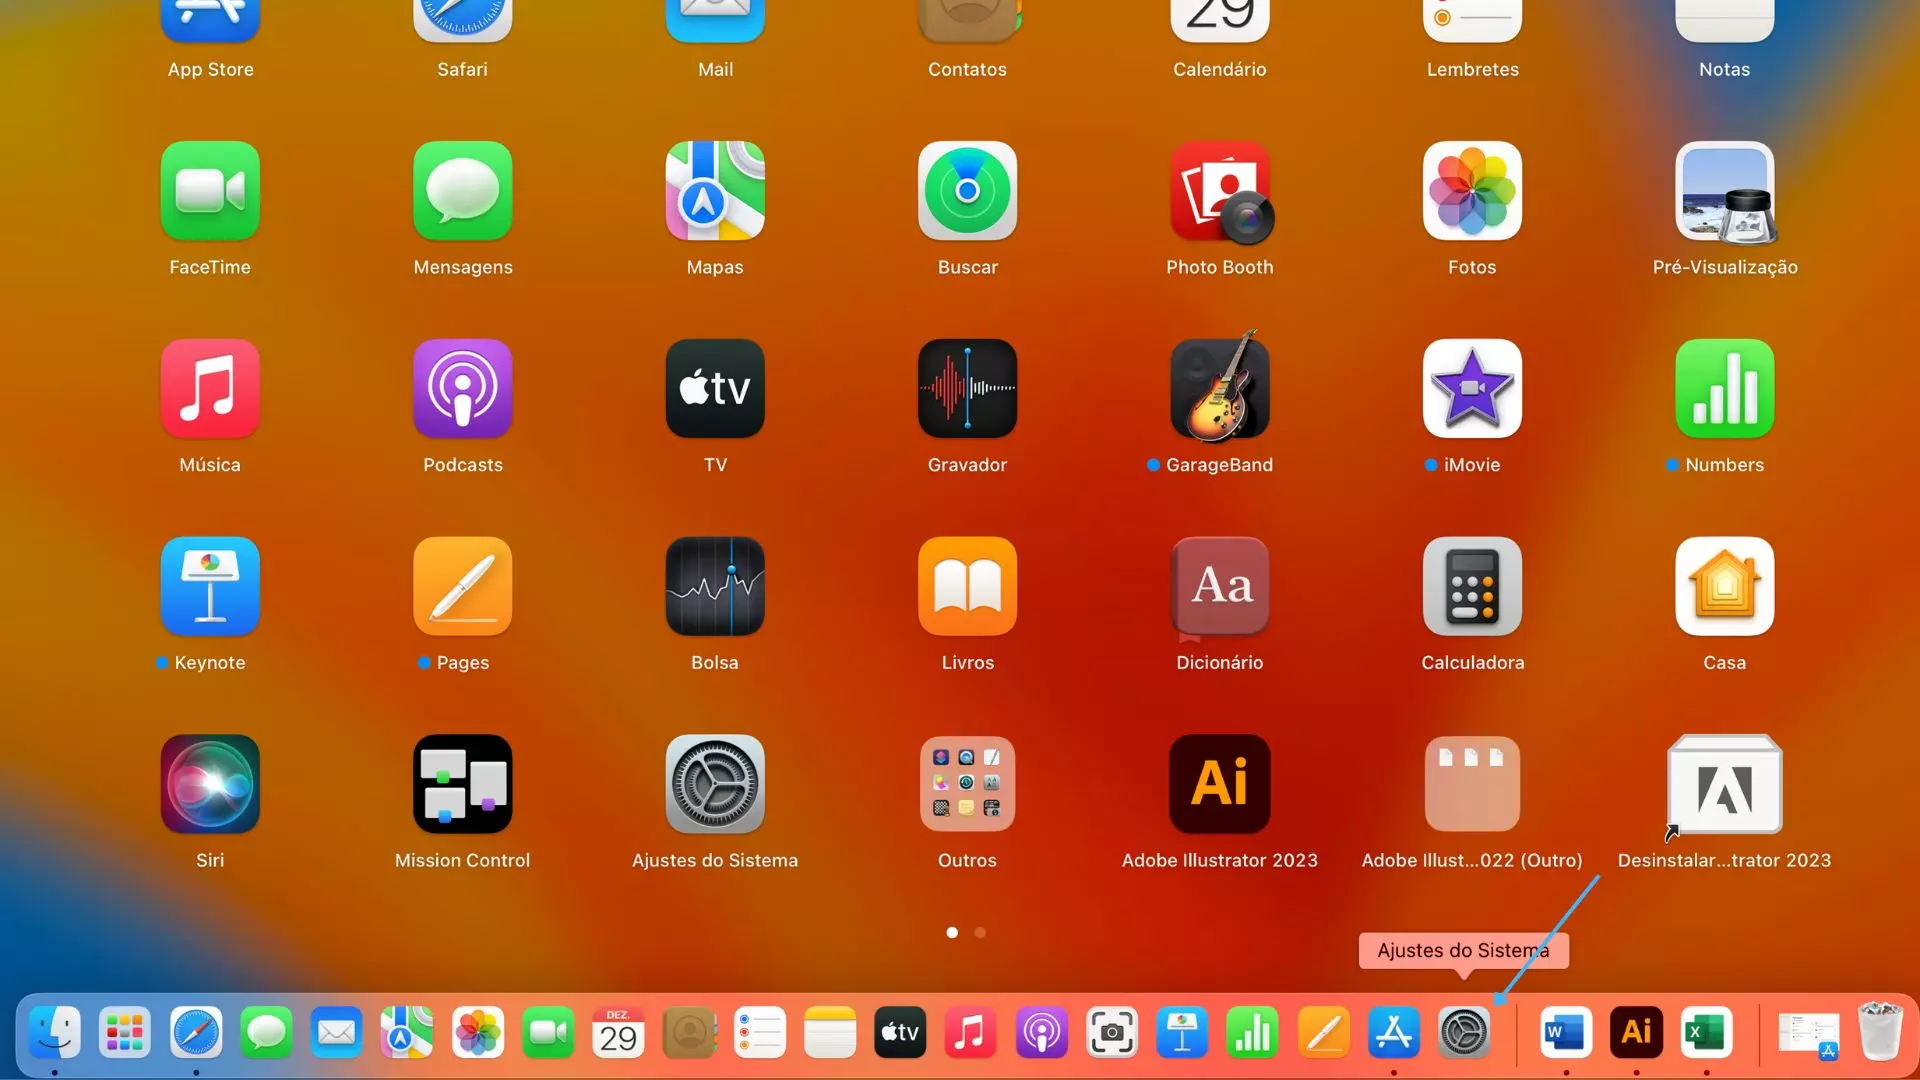Click System Settings gear in Dock
Screen dimensions: 1920x1080
pyautogui.click(x=1464, y=1033)
